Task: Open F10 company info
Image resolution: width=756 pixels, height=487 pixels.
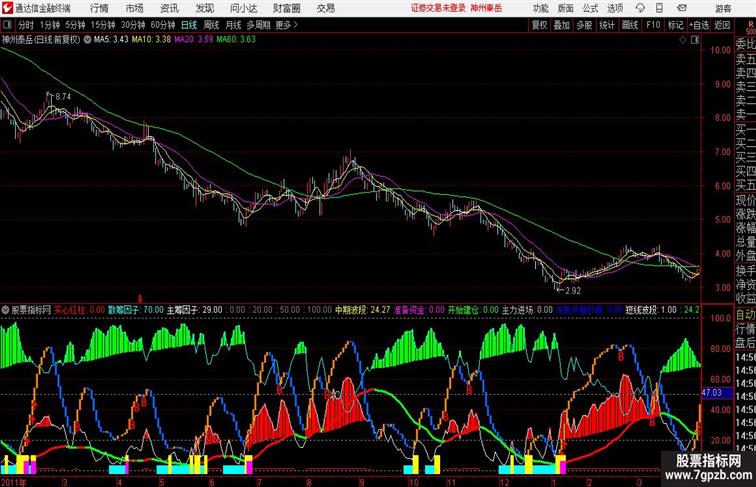Action: tap(653, 25)
